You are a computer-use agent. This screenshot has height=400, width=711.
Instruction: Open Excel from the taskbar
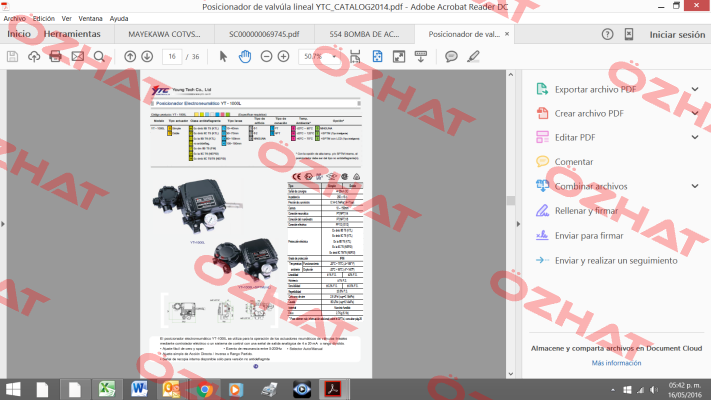pos(107,390)
